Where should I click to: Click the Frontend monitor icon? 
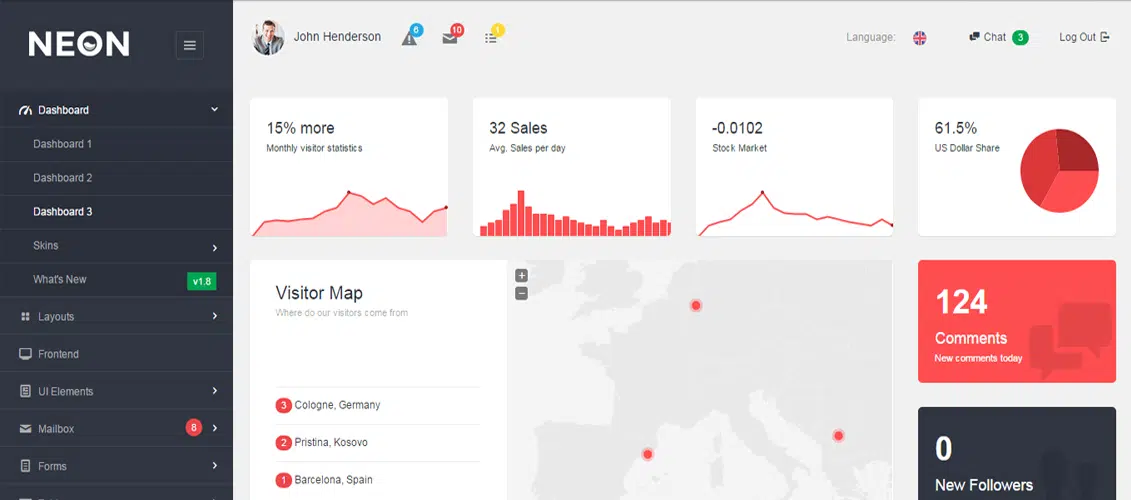pyautogui.click(x=25, y=354)
